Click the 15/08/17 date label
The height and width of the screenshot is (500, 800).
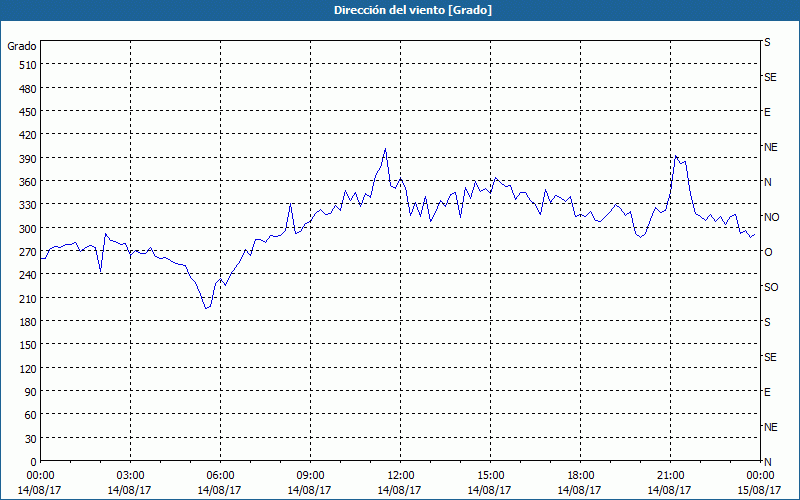[x=759, y=490]
